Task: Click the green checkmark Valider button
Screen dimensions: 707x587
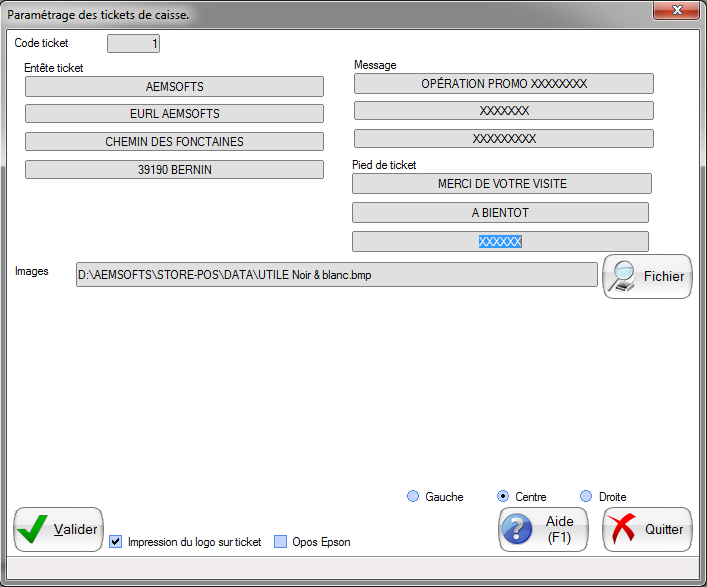Action: point(58,529)
